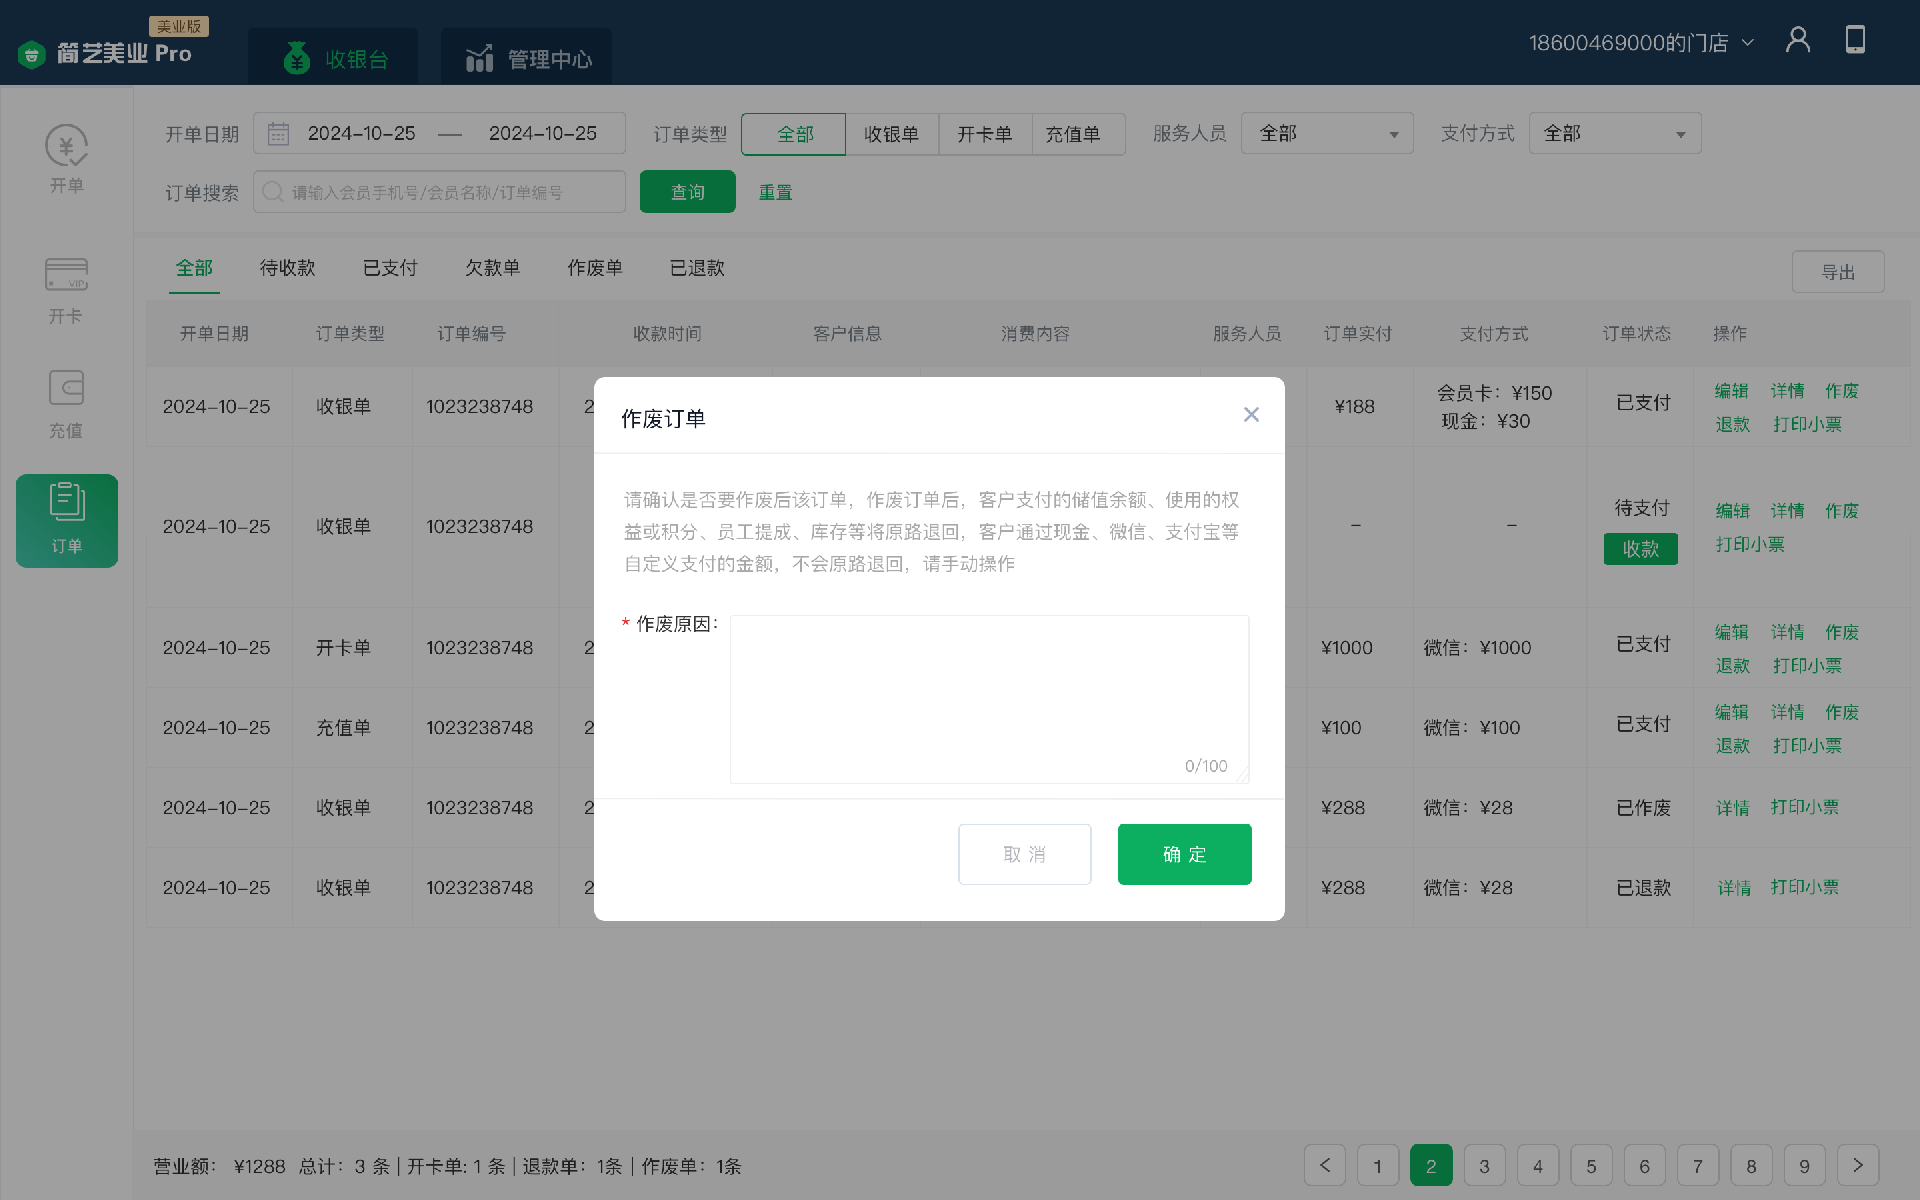Click the 确定 confirm button

click(1184, 854)
